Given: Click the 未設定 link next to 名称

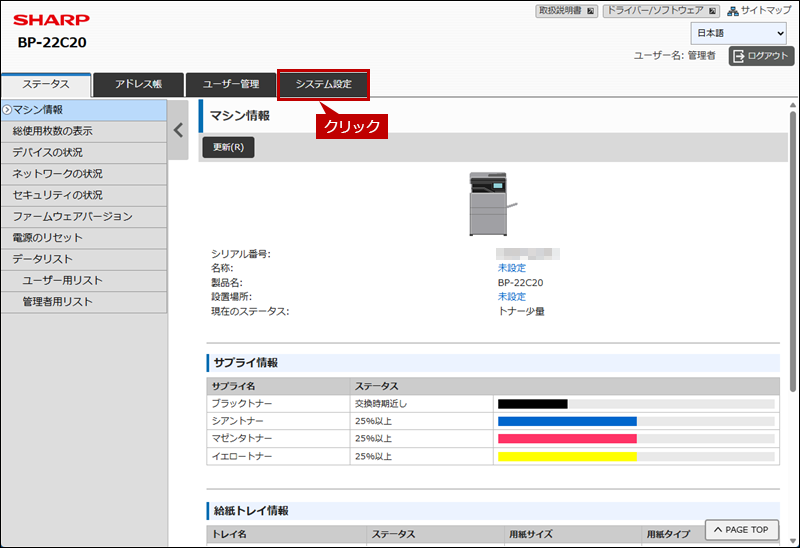Looking at the screenshot, I should 511,268.
